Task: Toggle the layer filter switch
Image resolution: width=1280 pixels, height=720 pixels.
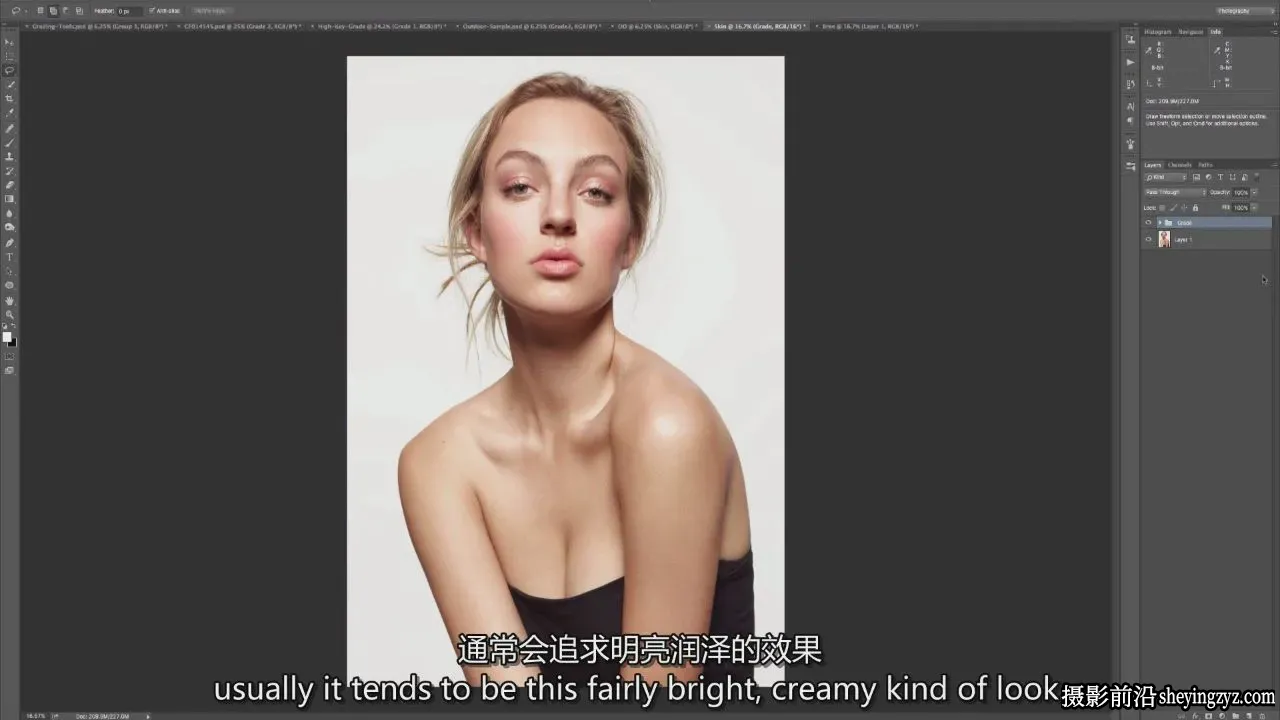Action: pyautogui.click(x=1257, y=177)
